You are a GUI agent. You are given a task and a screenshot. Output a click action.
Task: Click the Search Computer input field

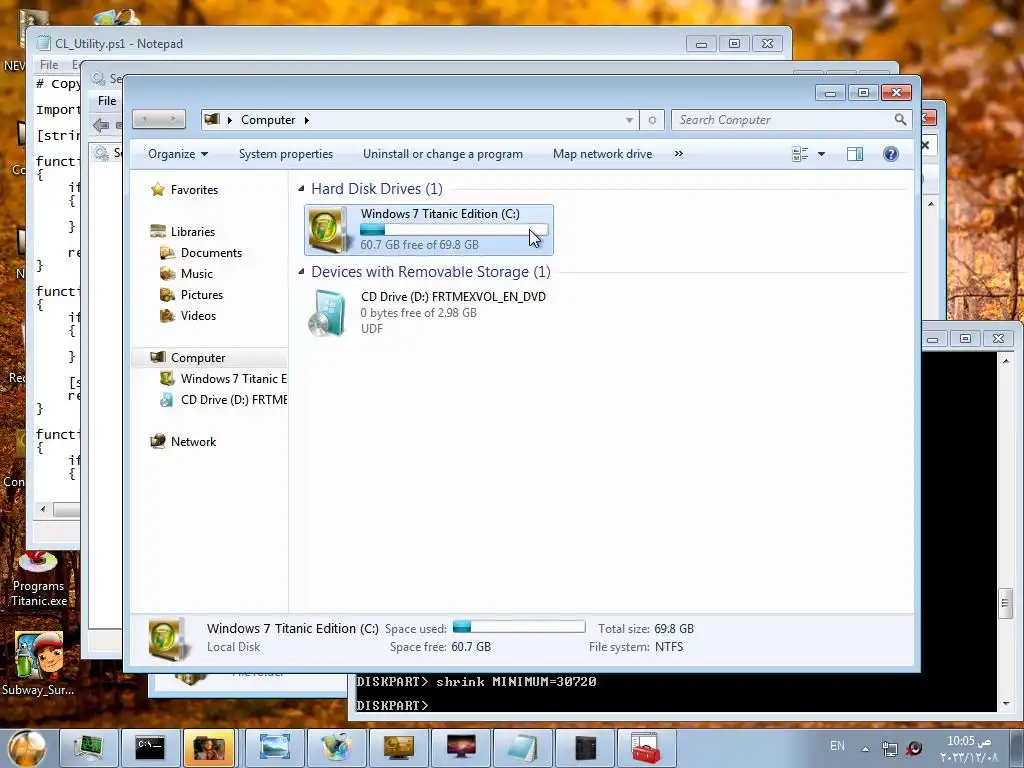tap(783, 120)
